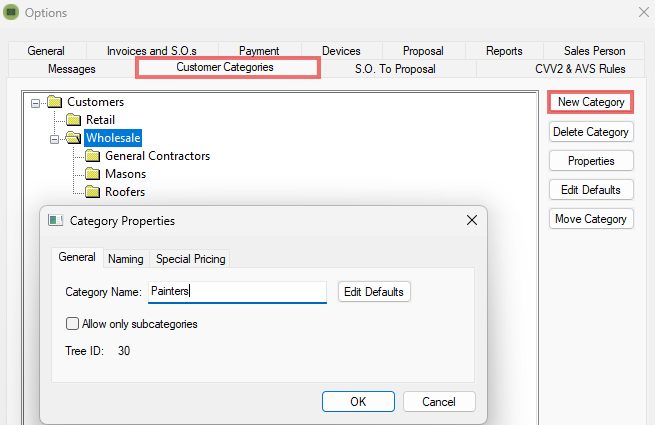
Task: Click the General Contractors folder icon
Action: (x=93, y=156)
